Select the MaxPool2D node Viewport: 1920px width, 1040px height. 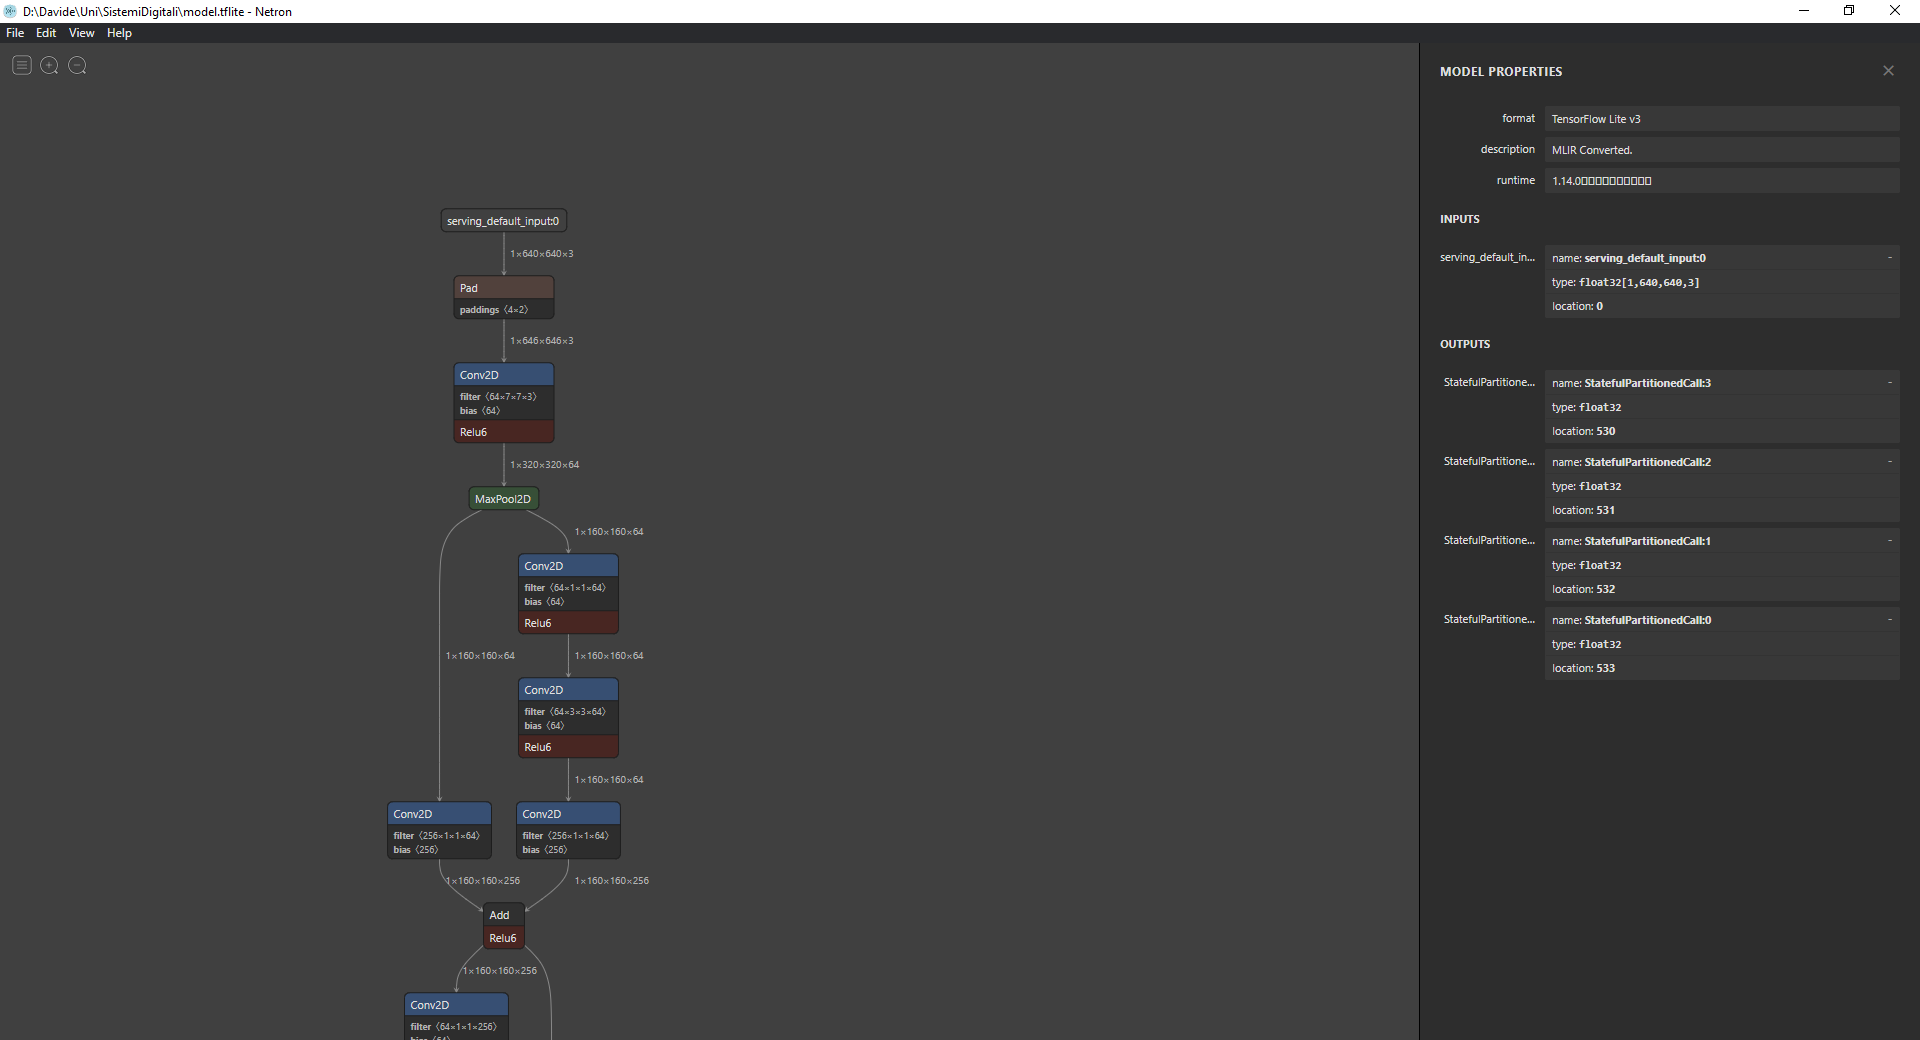pos(503,498)
